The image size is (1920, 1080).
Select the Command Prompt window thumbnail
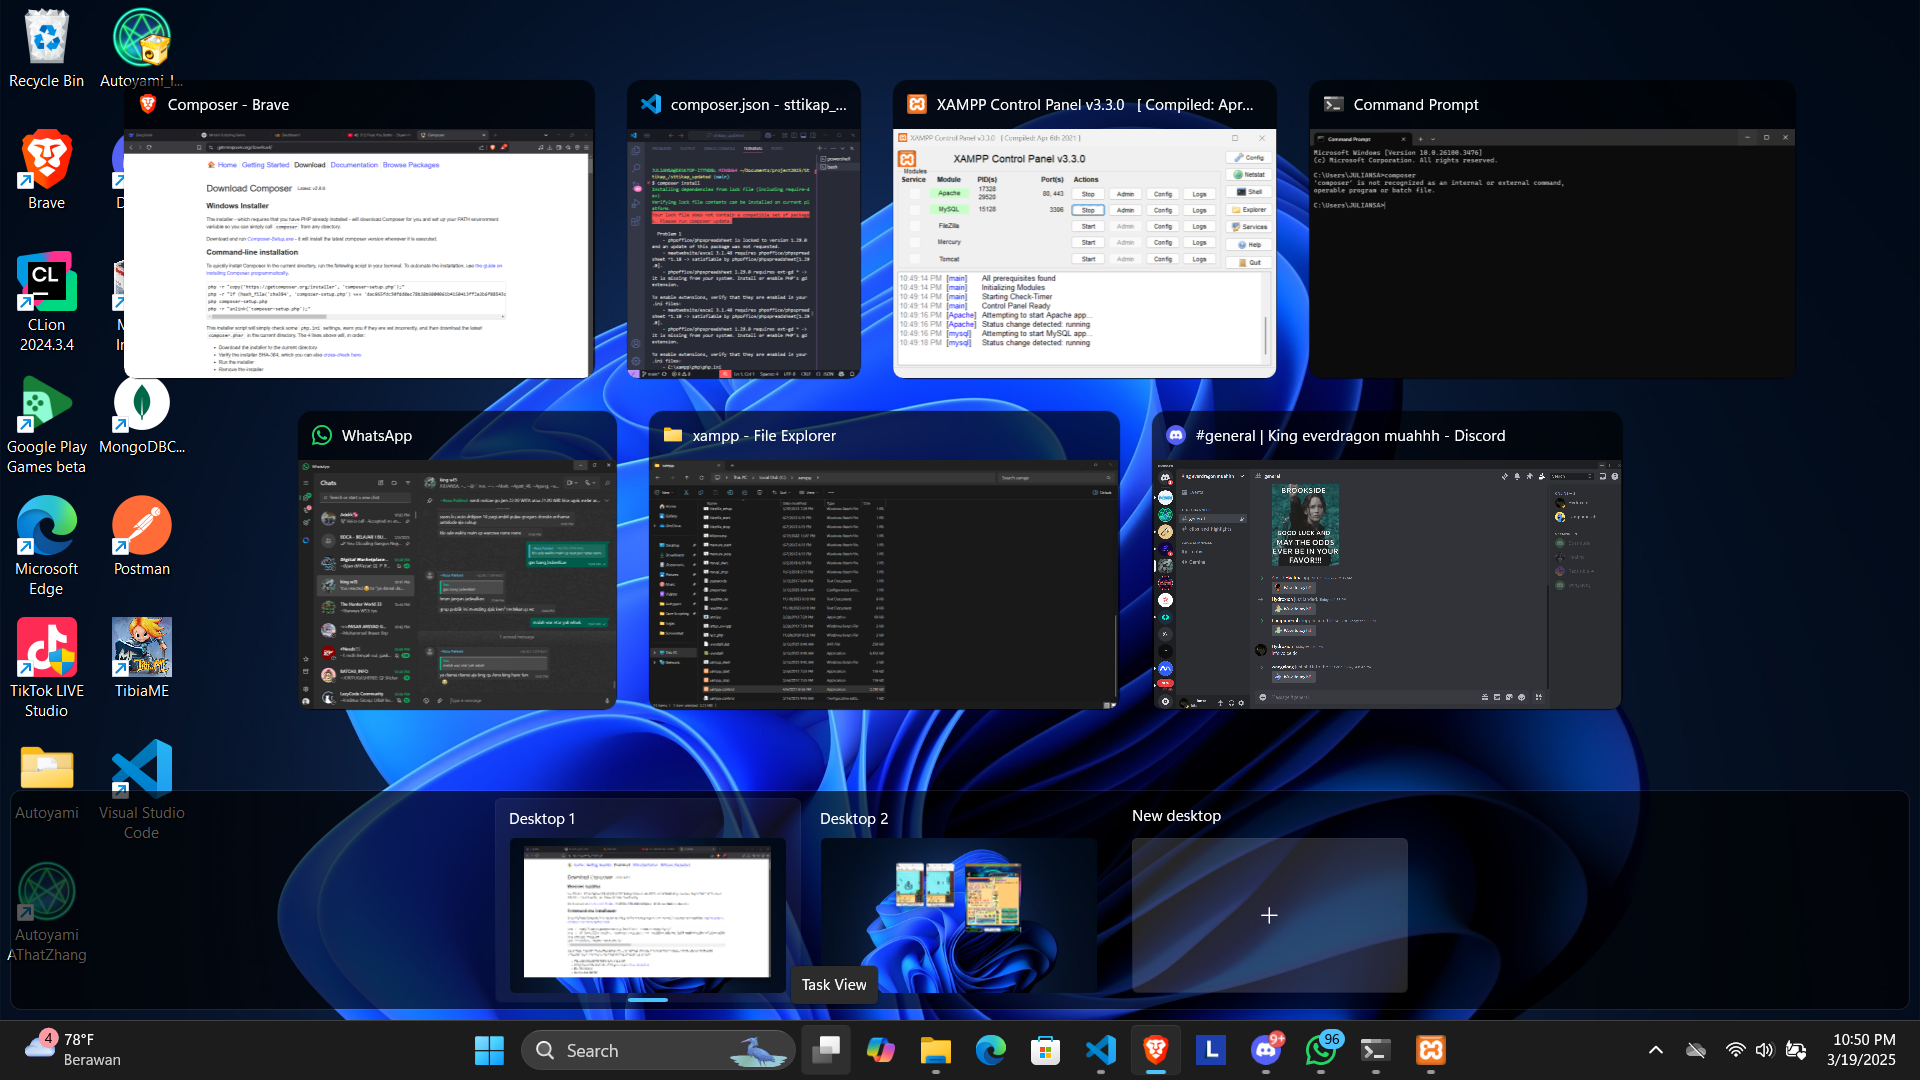pyautogui.click(x=1551, y=252)
